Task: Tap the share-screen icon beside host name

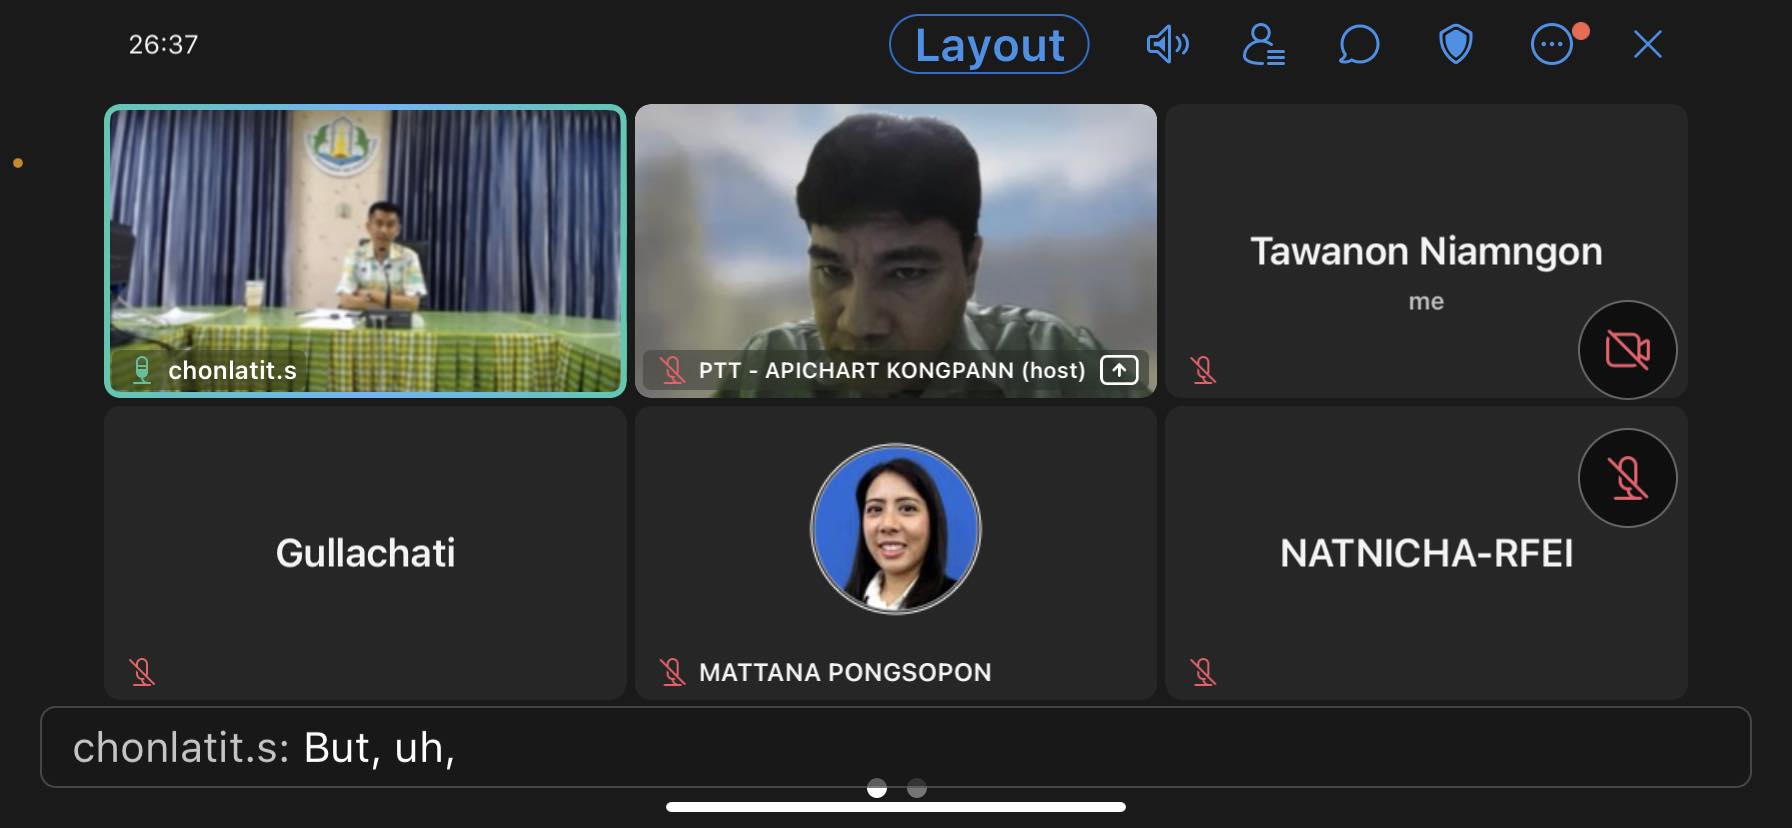Action: (x=1119, y=370)
